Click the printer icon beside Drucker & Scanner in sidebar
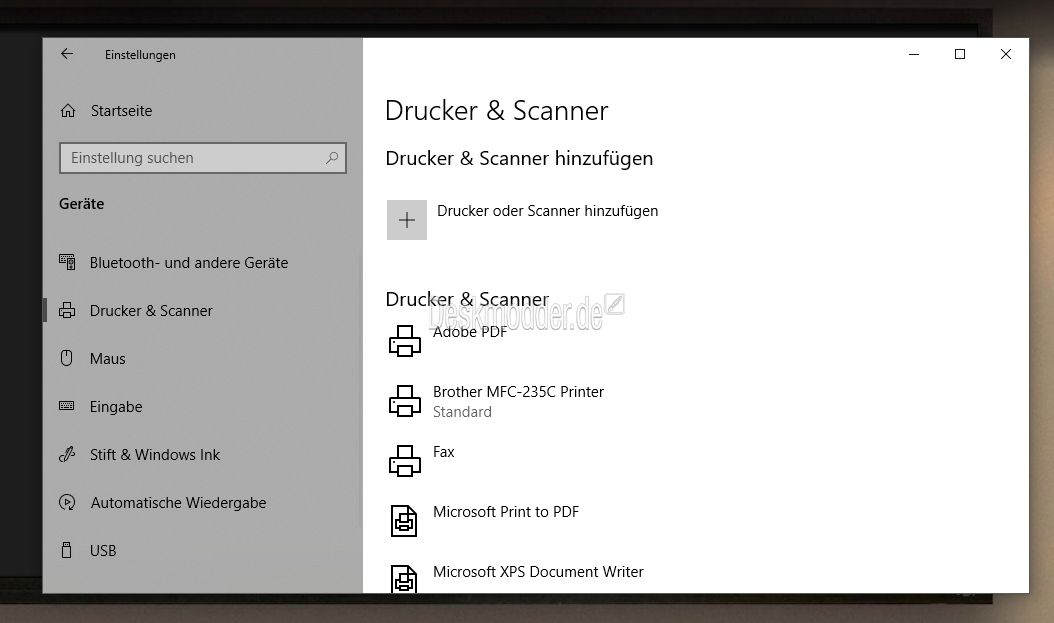The height and width of the screenshot is (623, 1054). coord(67,310)
